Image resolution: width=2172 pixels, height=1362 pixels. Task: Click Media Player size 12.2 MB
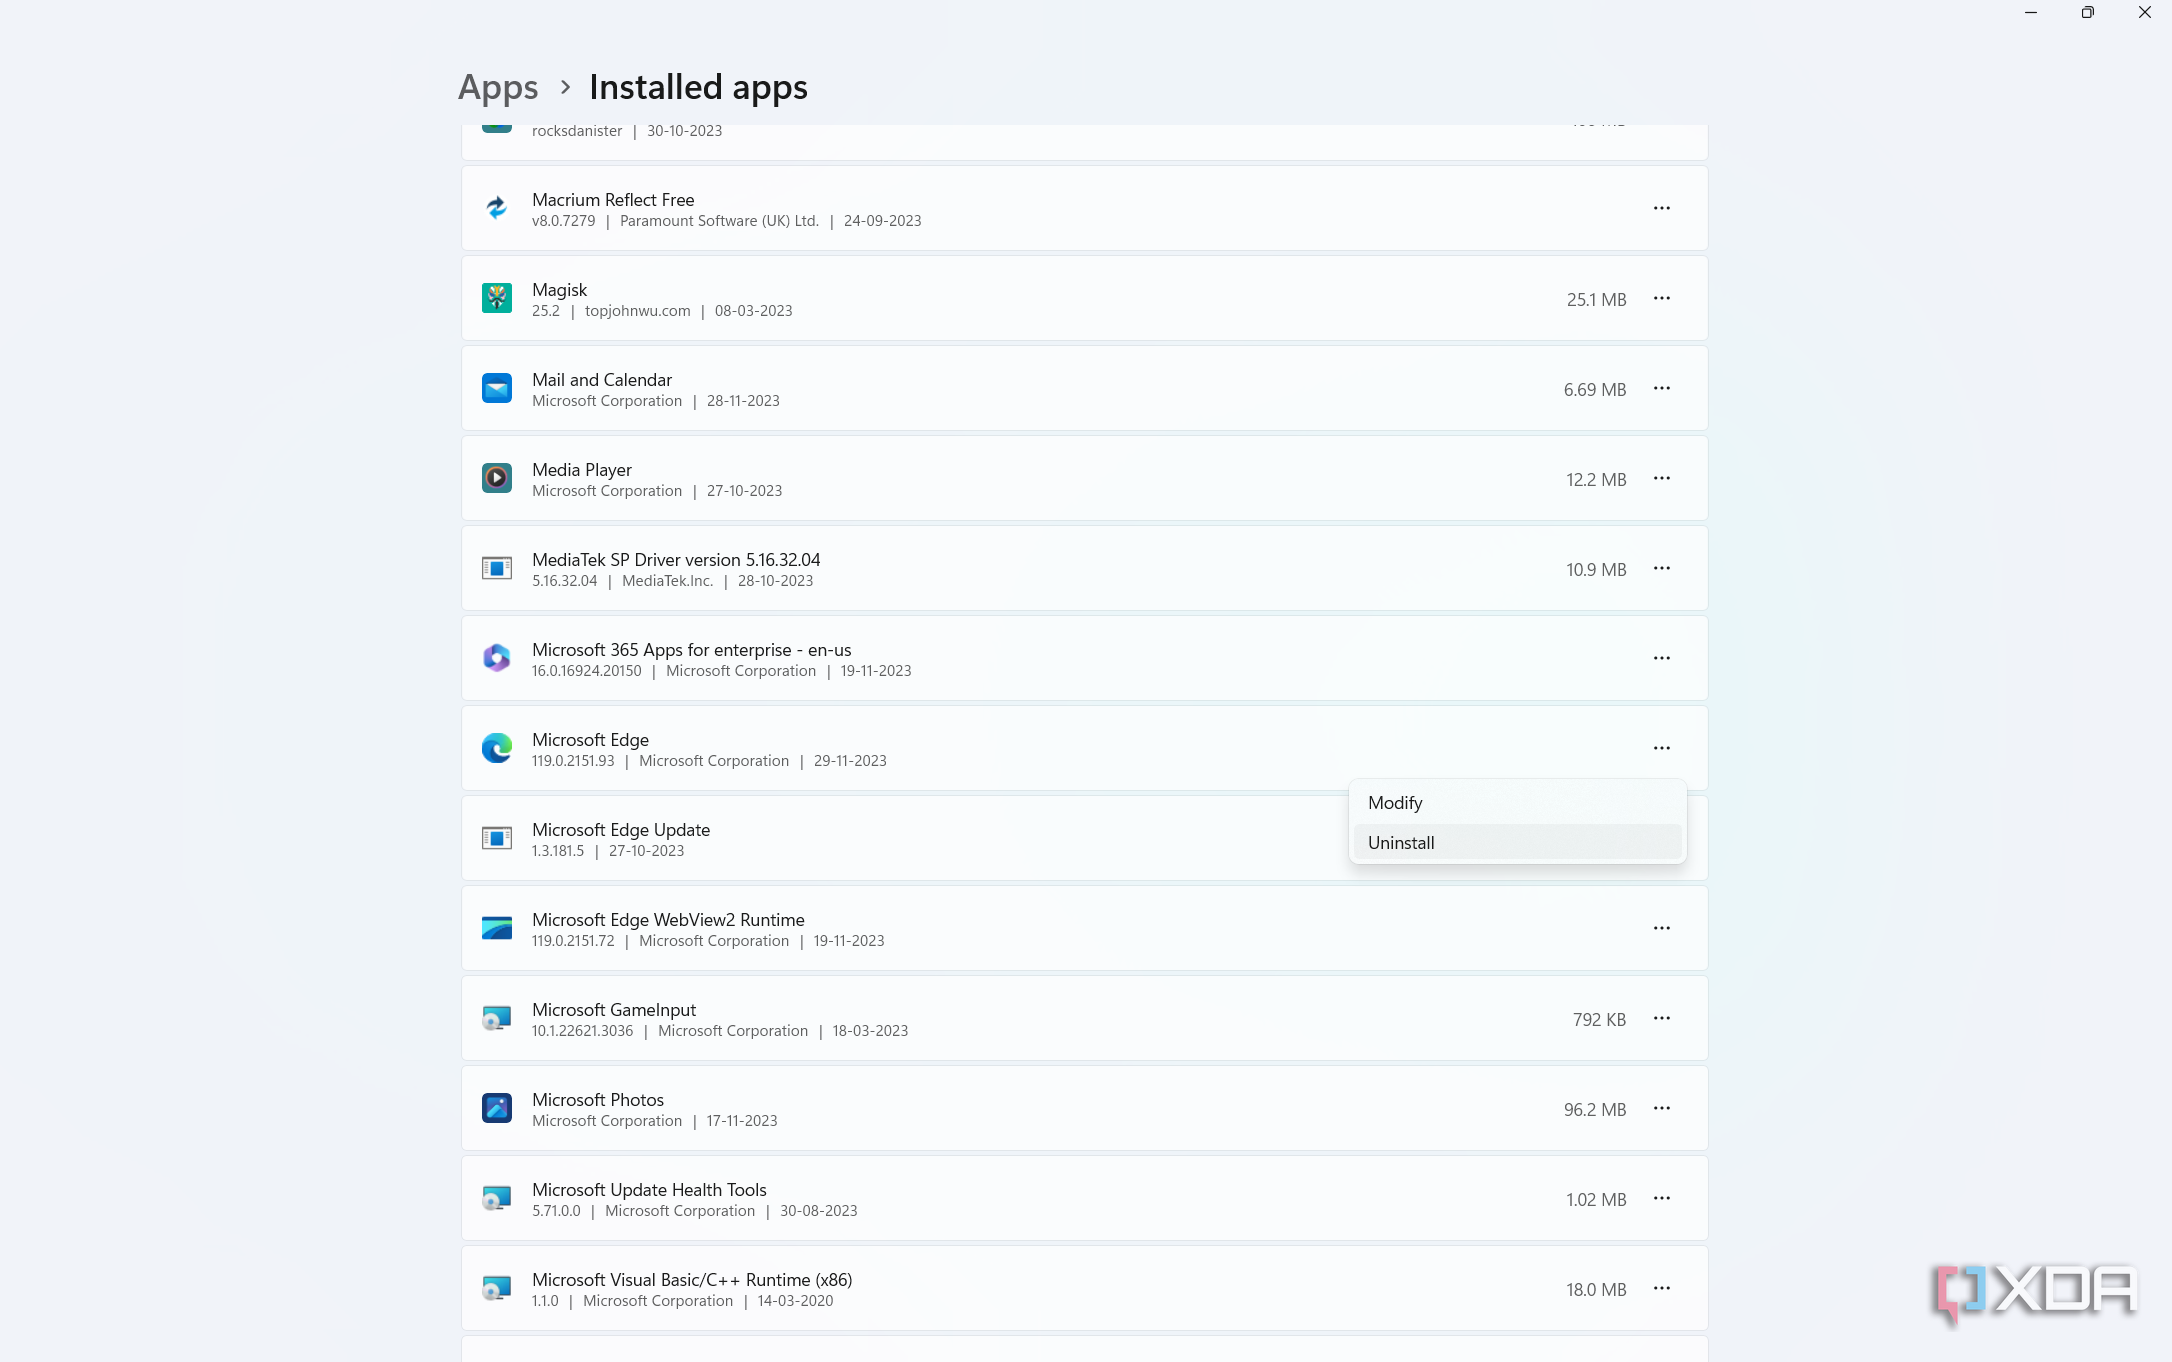[1596, 480]
